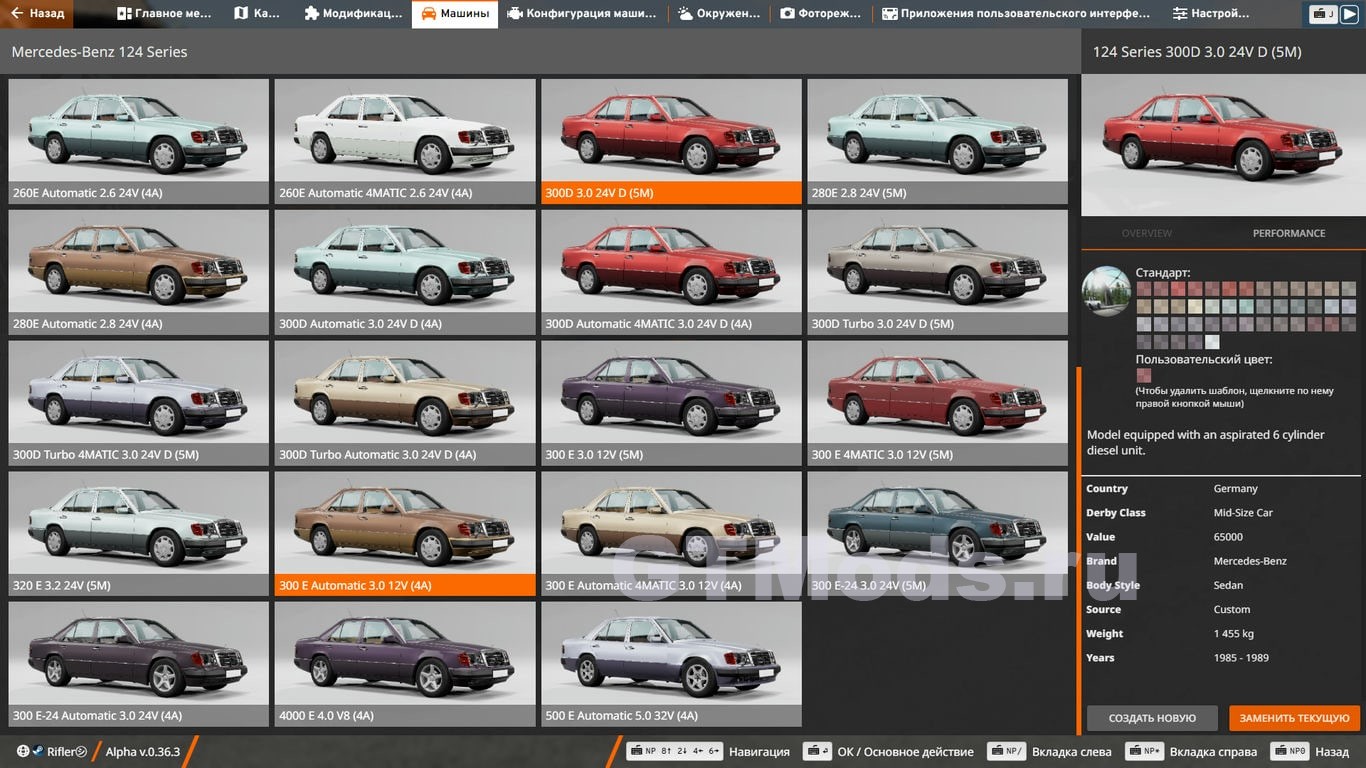Select 260E Automatic 2.6 24V (4A)
The image size is (1366, 768).
tap(139, 141)
